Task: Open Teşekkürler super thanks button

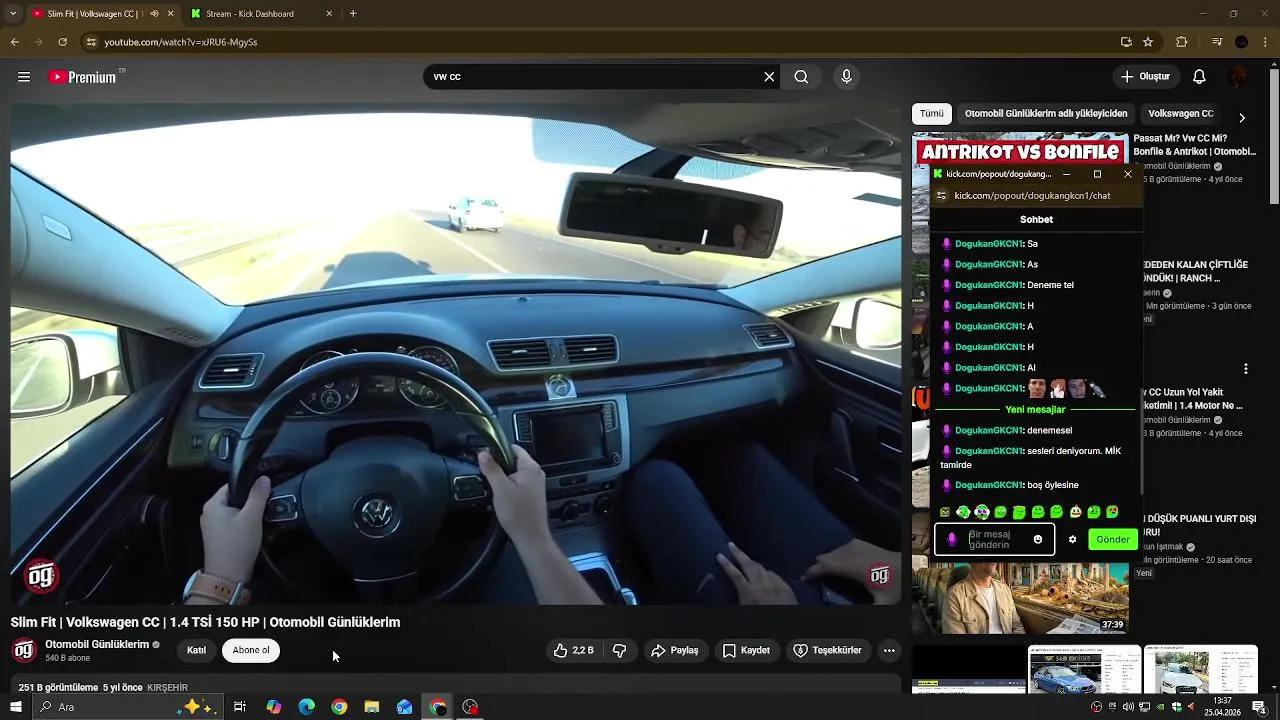Action: click(x=827, y=650)
